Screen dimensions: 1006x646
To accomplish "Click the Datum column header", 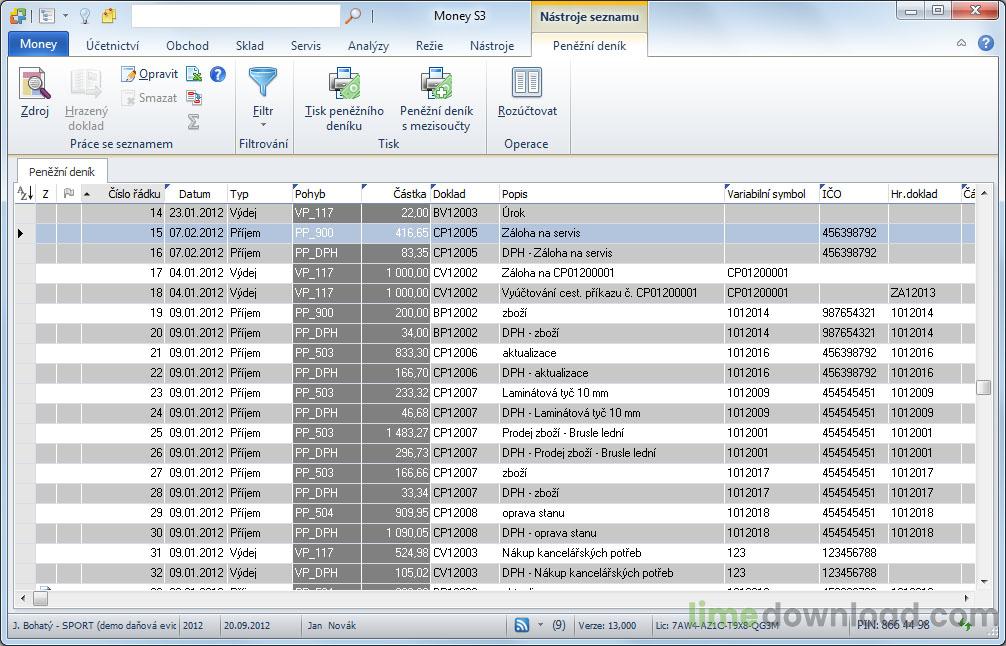I will (x=195, y=194).
